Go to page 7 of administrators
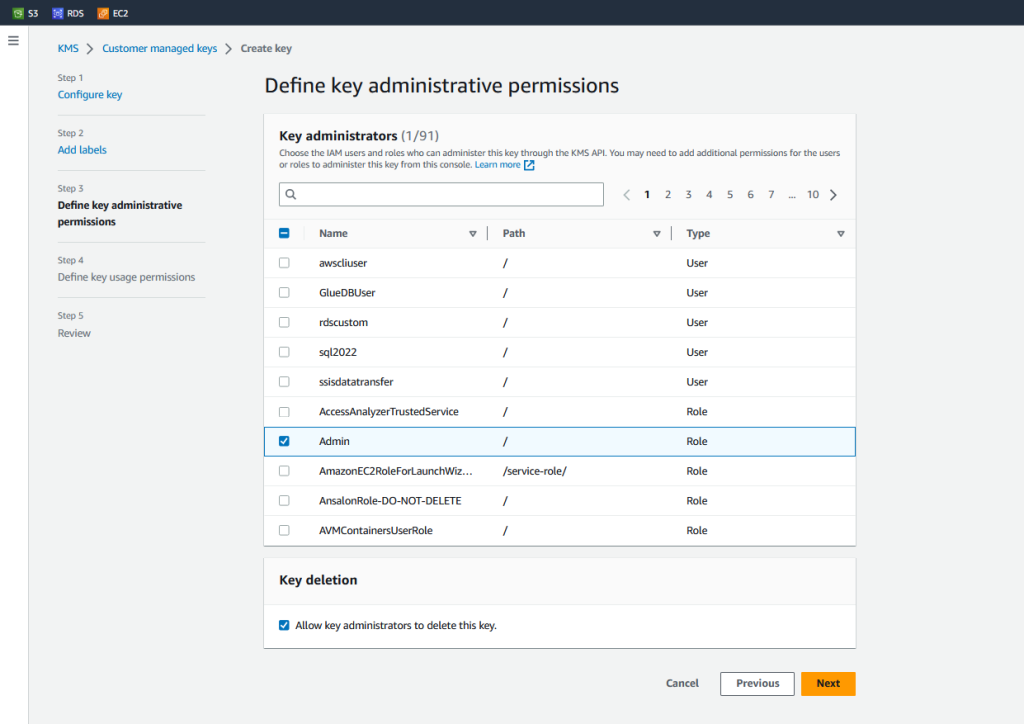 [771, 195]
